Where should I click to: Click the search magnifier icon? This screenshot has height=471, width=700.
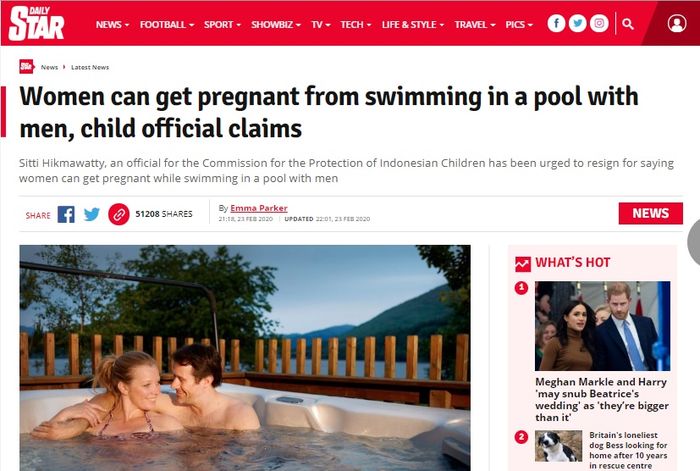[628, 24]
